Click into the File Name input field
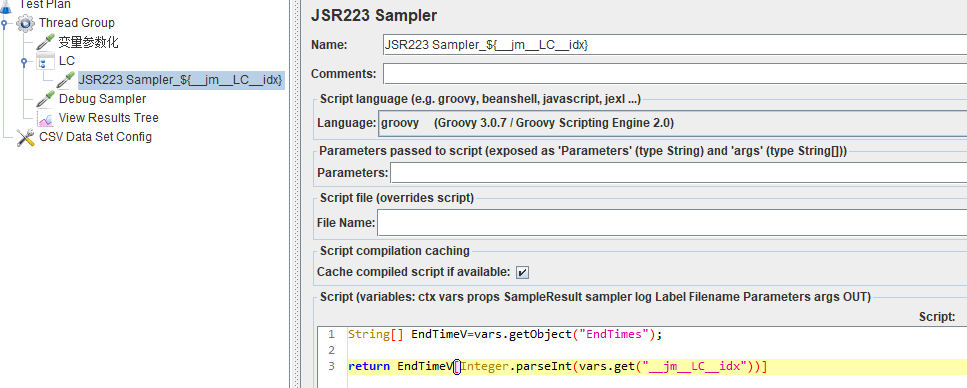The height and width of the screenshot is (388, 967). (672, 223)
